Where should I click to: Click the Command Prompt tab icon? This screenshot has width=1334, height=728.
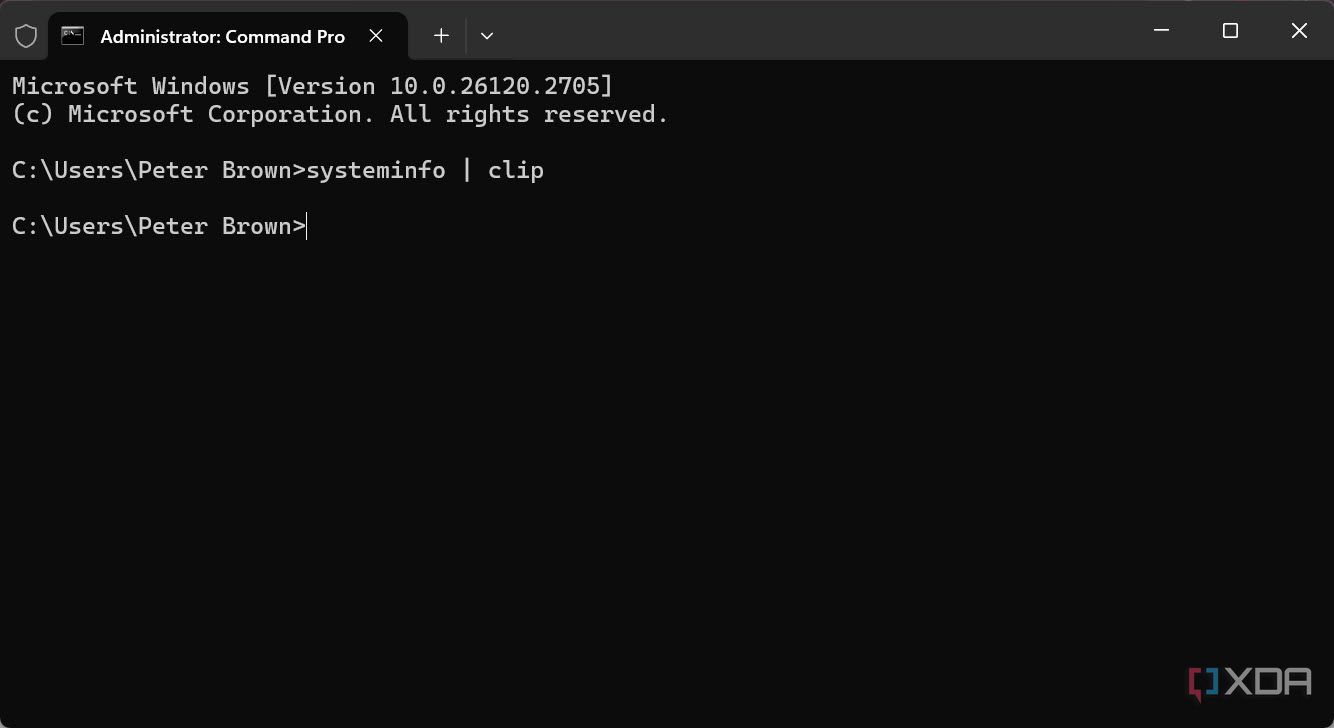(x=72, y=36)
